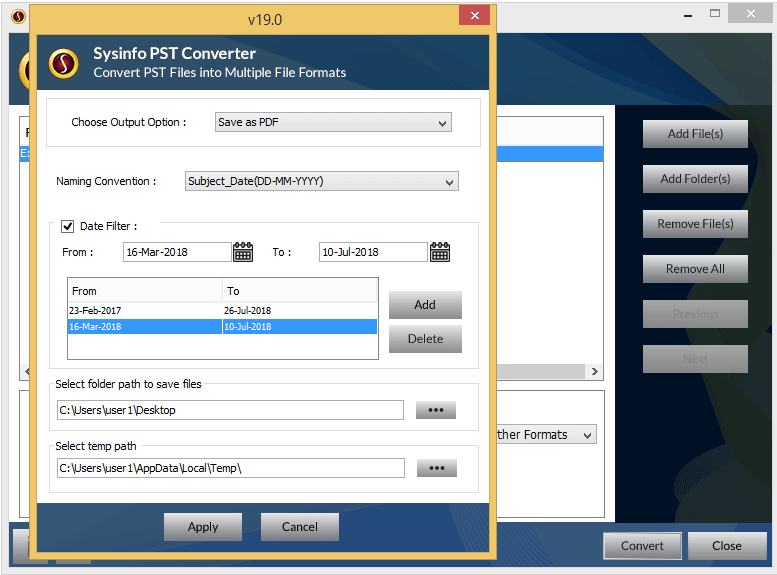Delete the selected date range
Viewport: 777px width, 575px height.
coord(425,339)
